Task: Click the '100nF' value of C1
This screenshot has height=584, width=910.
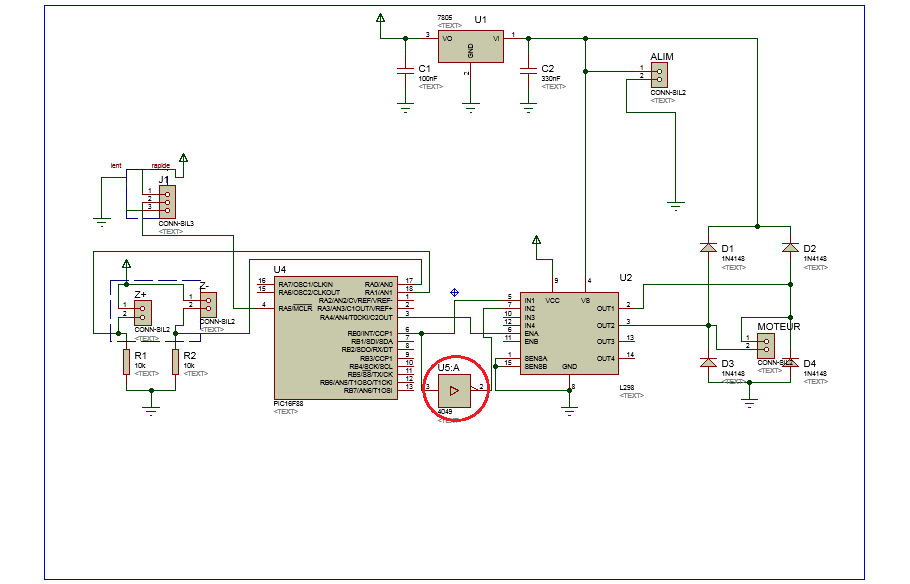Action: pos(428,78)
